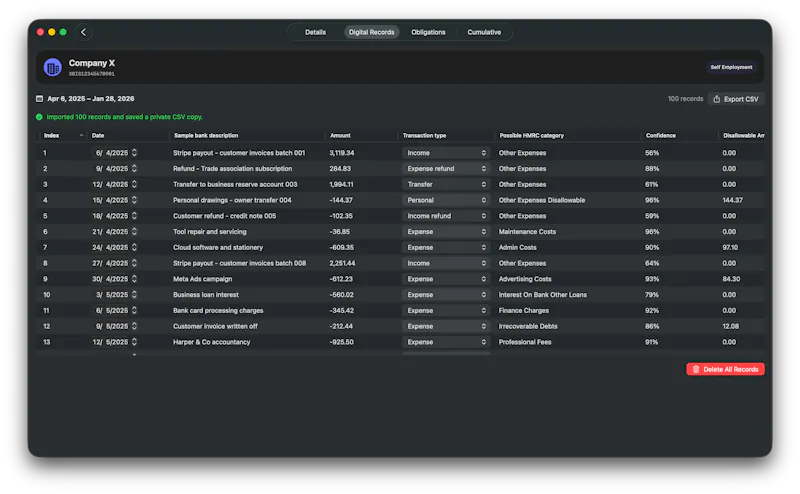Click the Company X building icon
The image size is (800, 494).
coord(53,67)
